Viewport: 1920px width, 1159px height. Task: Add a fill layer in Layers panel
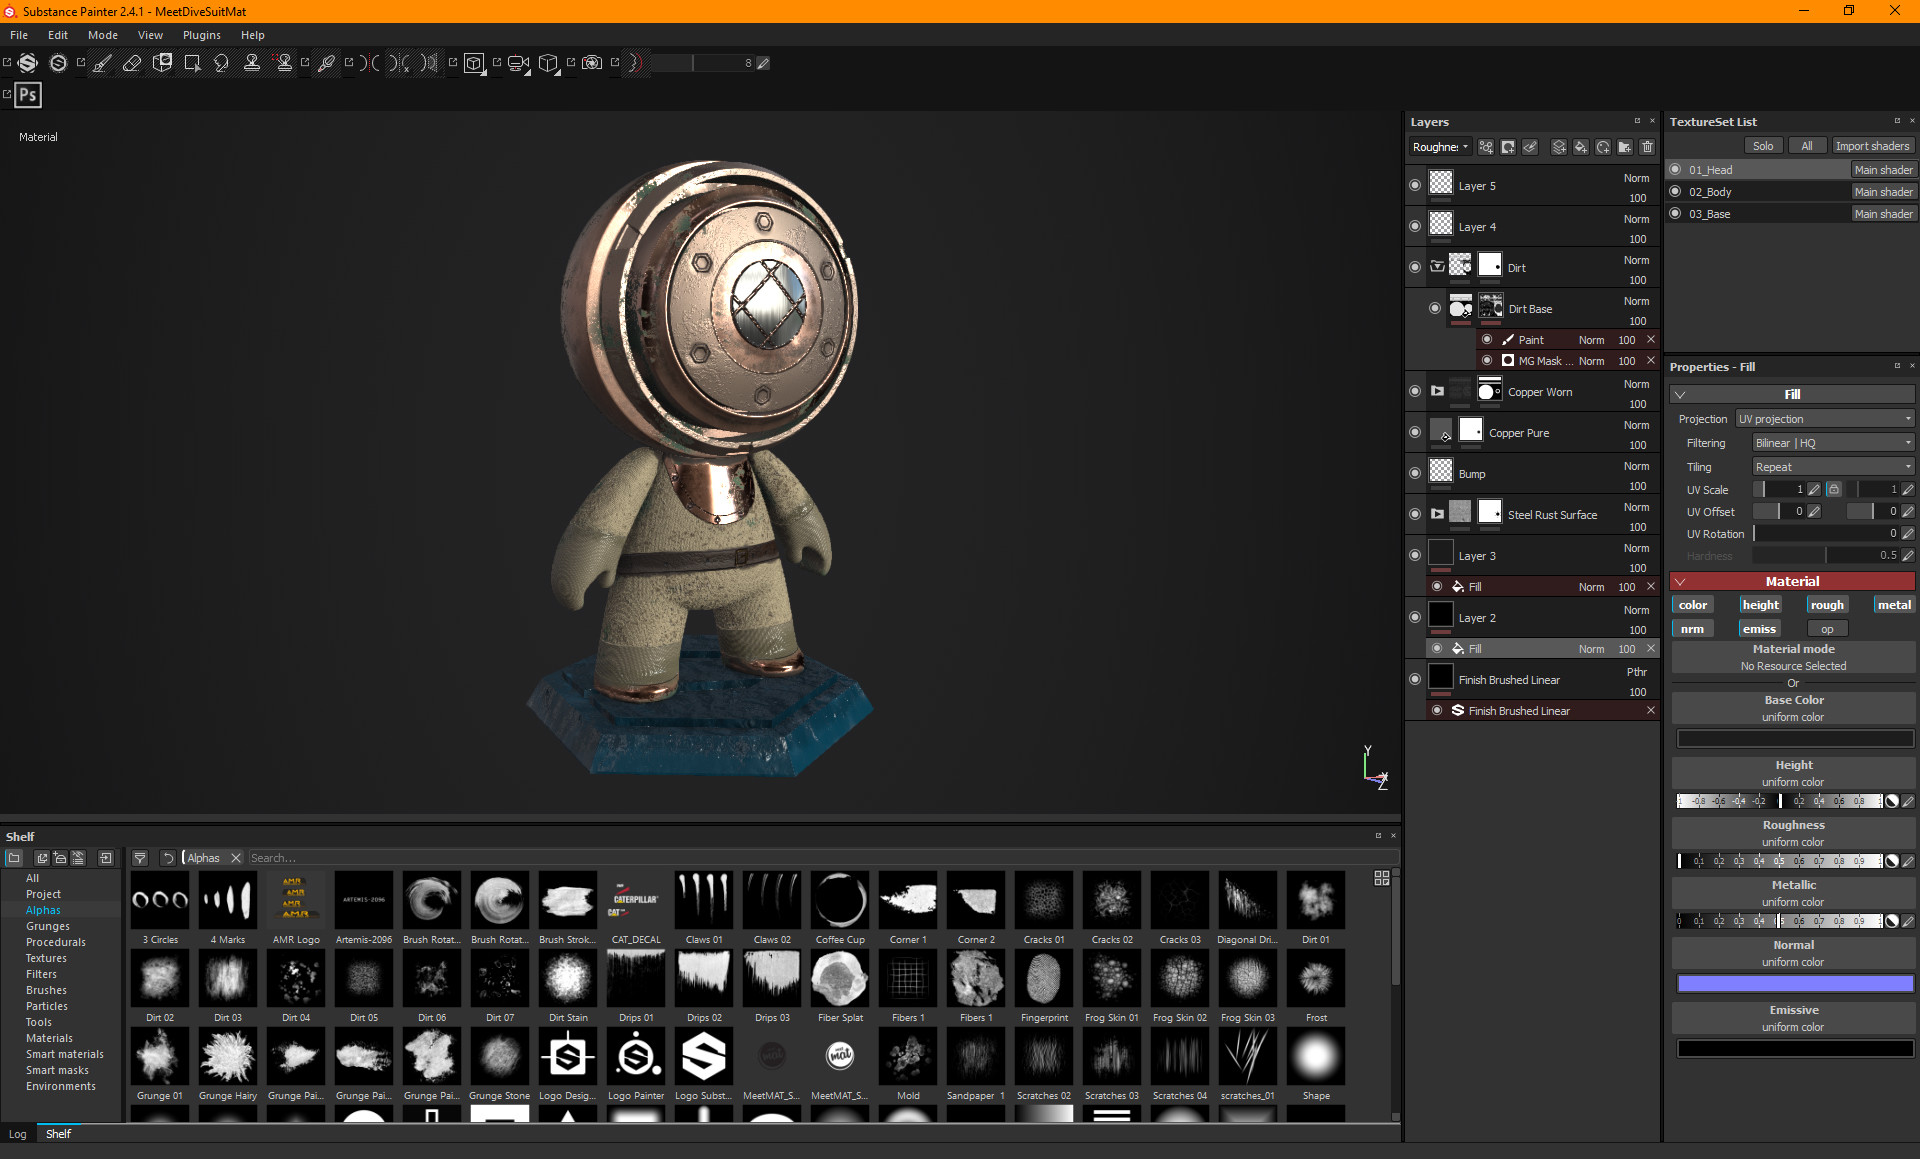1581,147
